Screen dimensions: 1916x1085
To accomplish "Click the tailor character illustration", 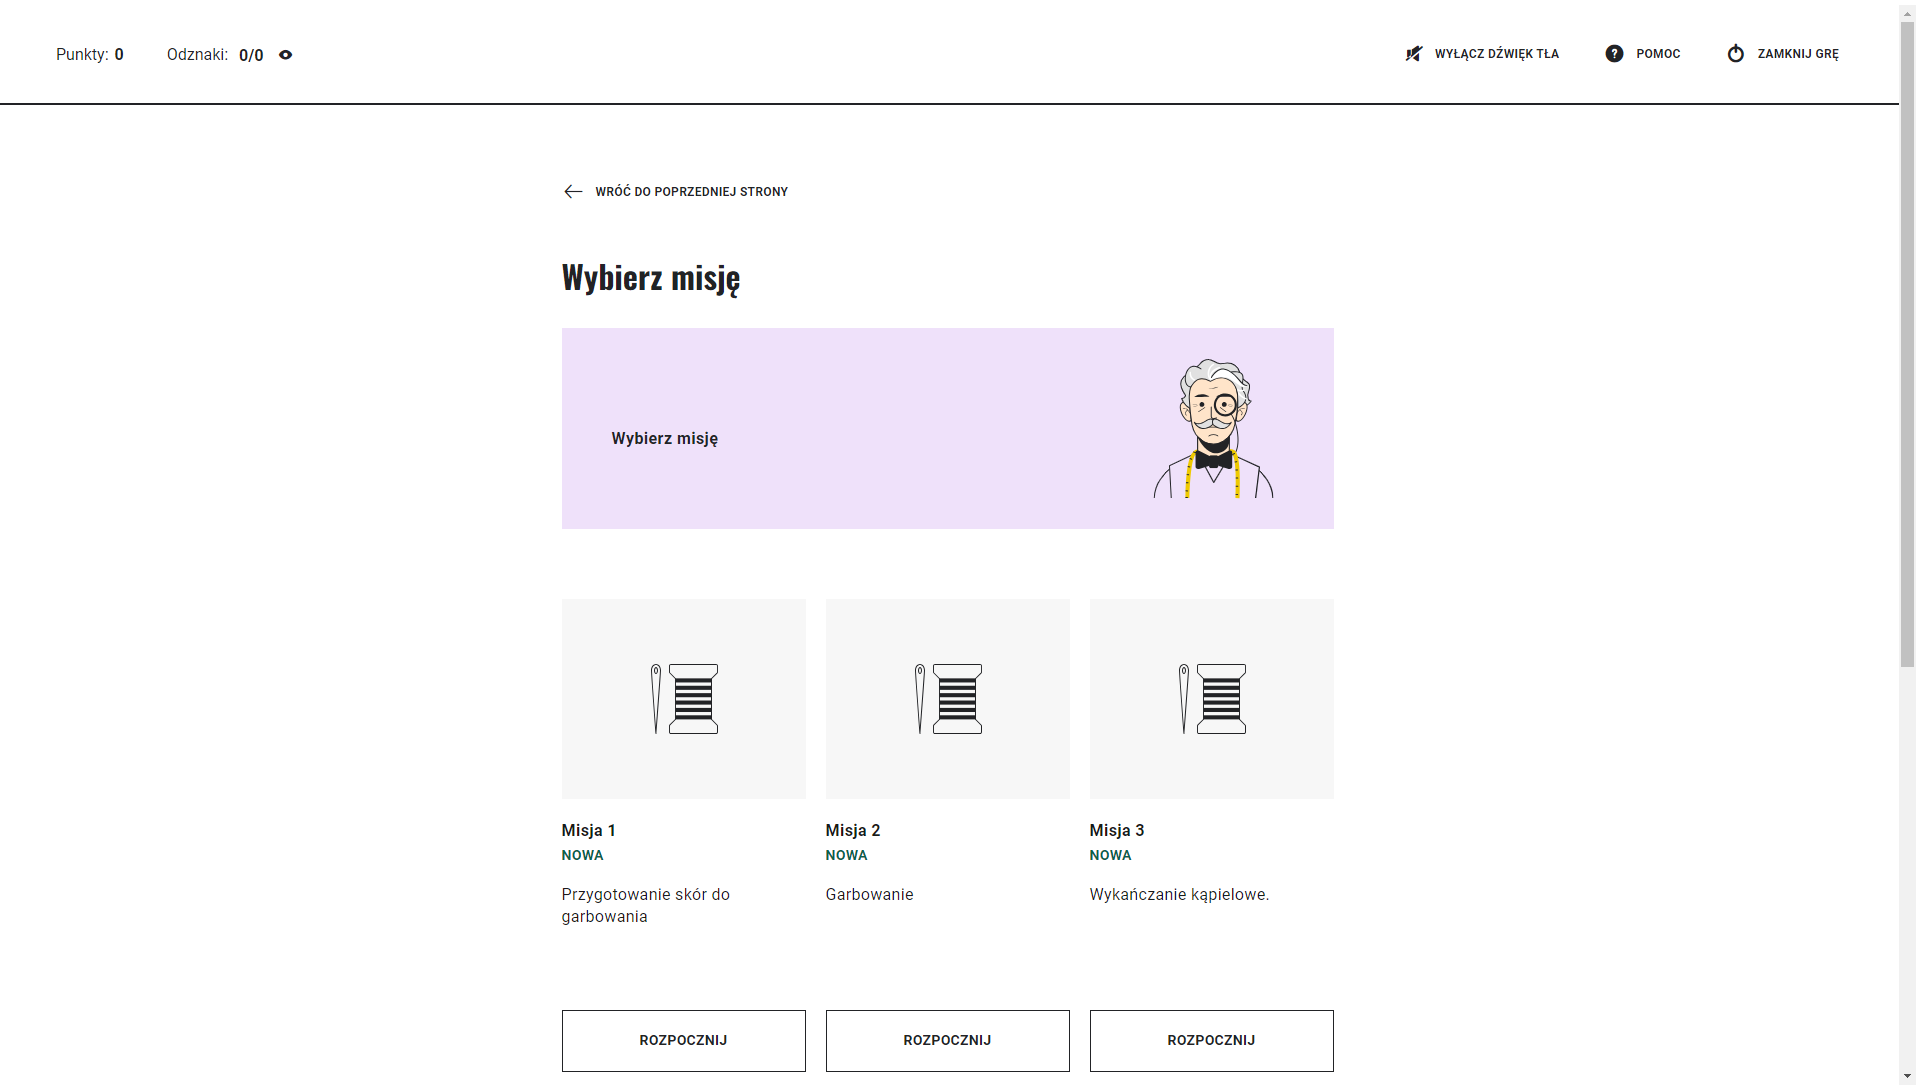I will pyautogui.click(x=1213, y=429).
